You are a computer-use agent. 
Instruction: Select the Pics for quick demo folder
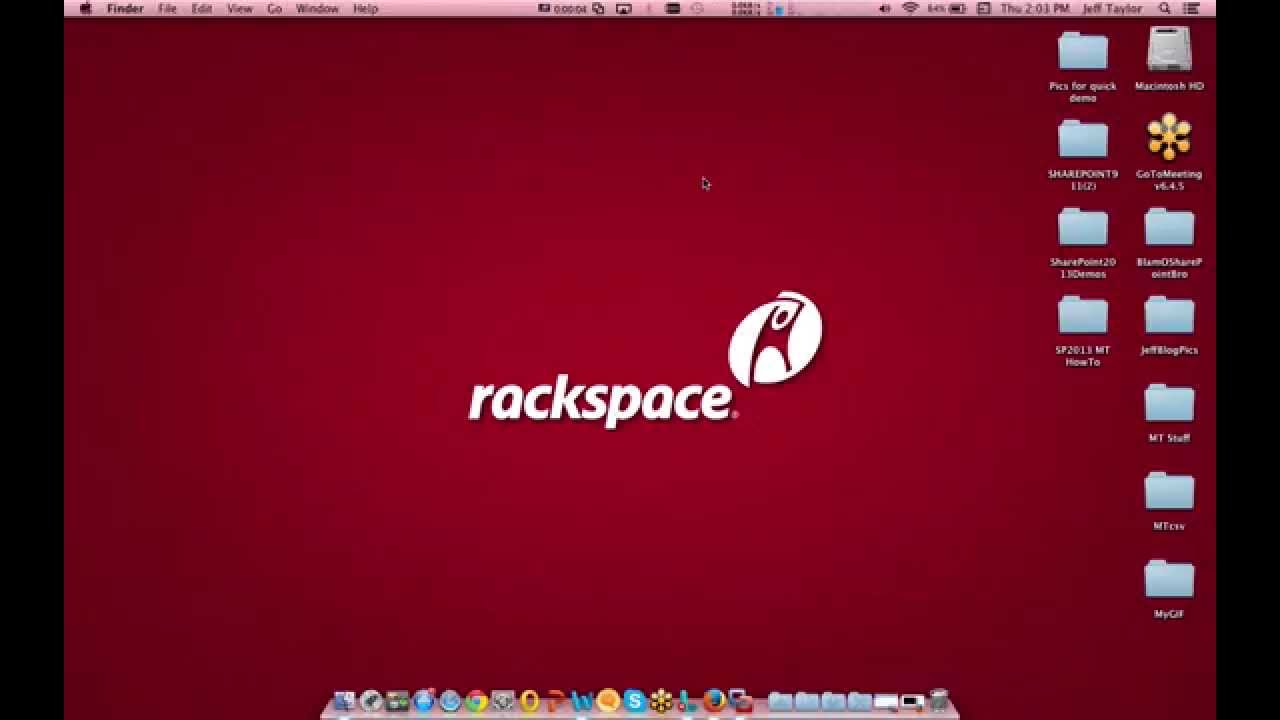(1083, 67)
